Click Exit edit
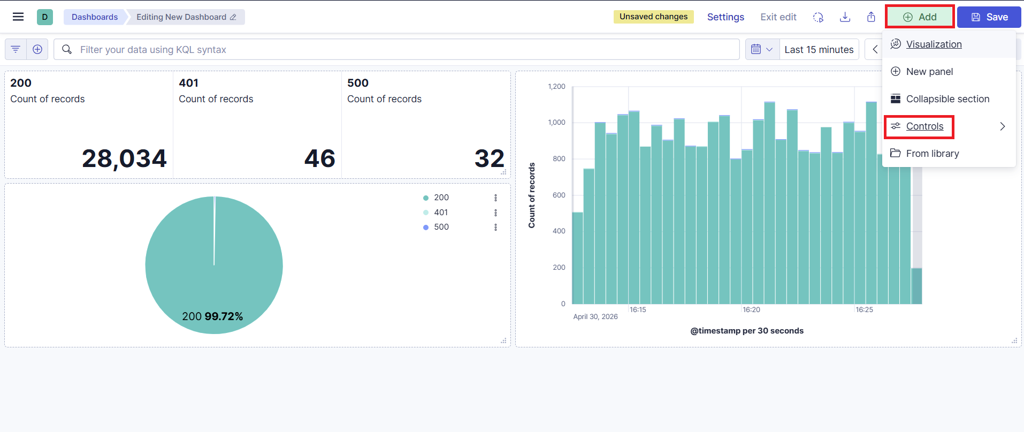Viewport: 1024px width, 432px height. click(778, 17)
